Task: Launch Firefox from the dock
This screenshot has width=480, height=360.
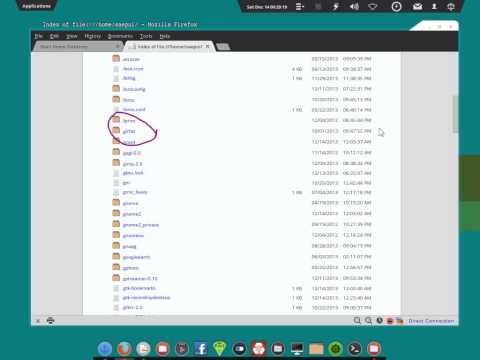Action: click(x=124, y=349)
